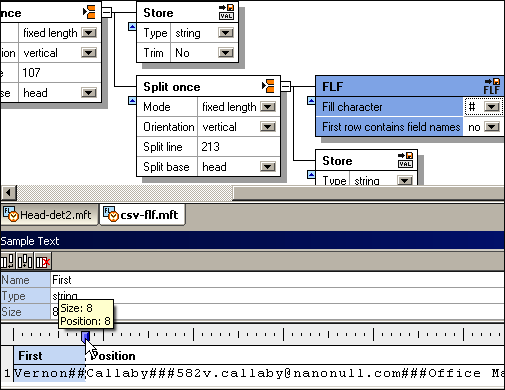Click the Split once title text
Viewport: 505px width, 390px height.
(172, 87)
